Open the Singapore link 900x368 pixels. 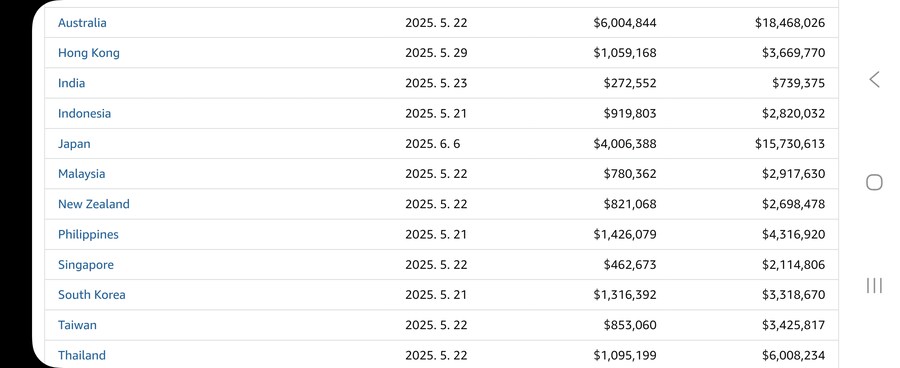point(86,265)
